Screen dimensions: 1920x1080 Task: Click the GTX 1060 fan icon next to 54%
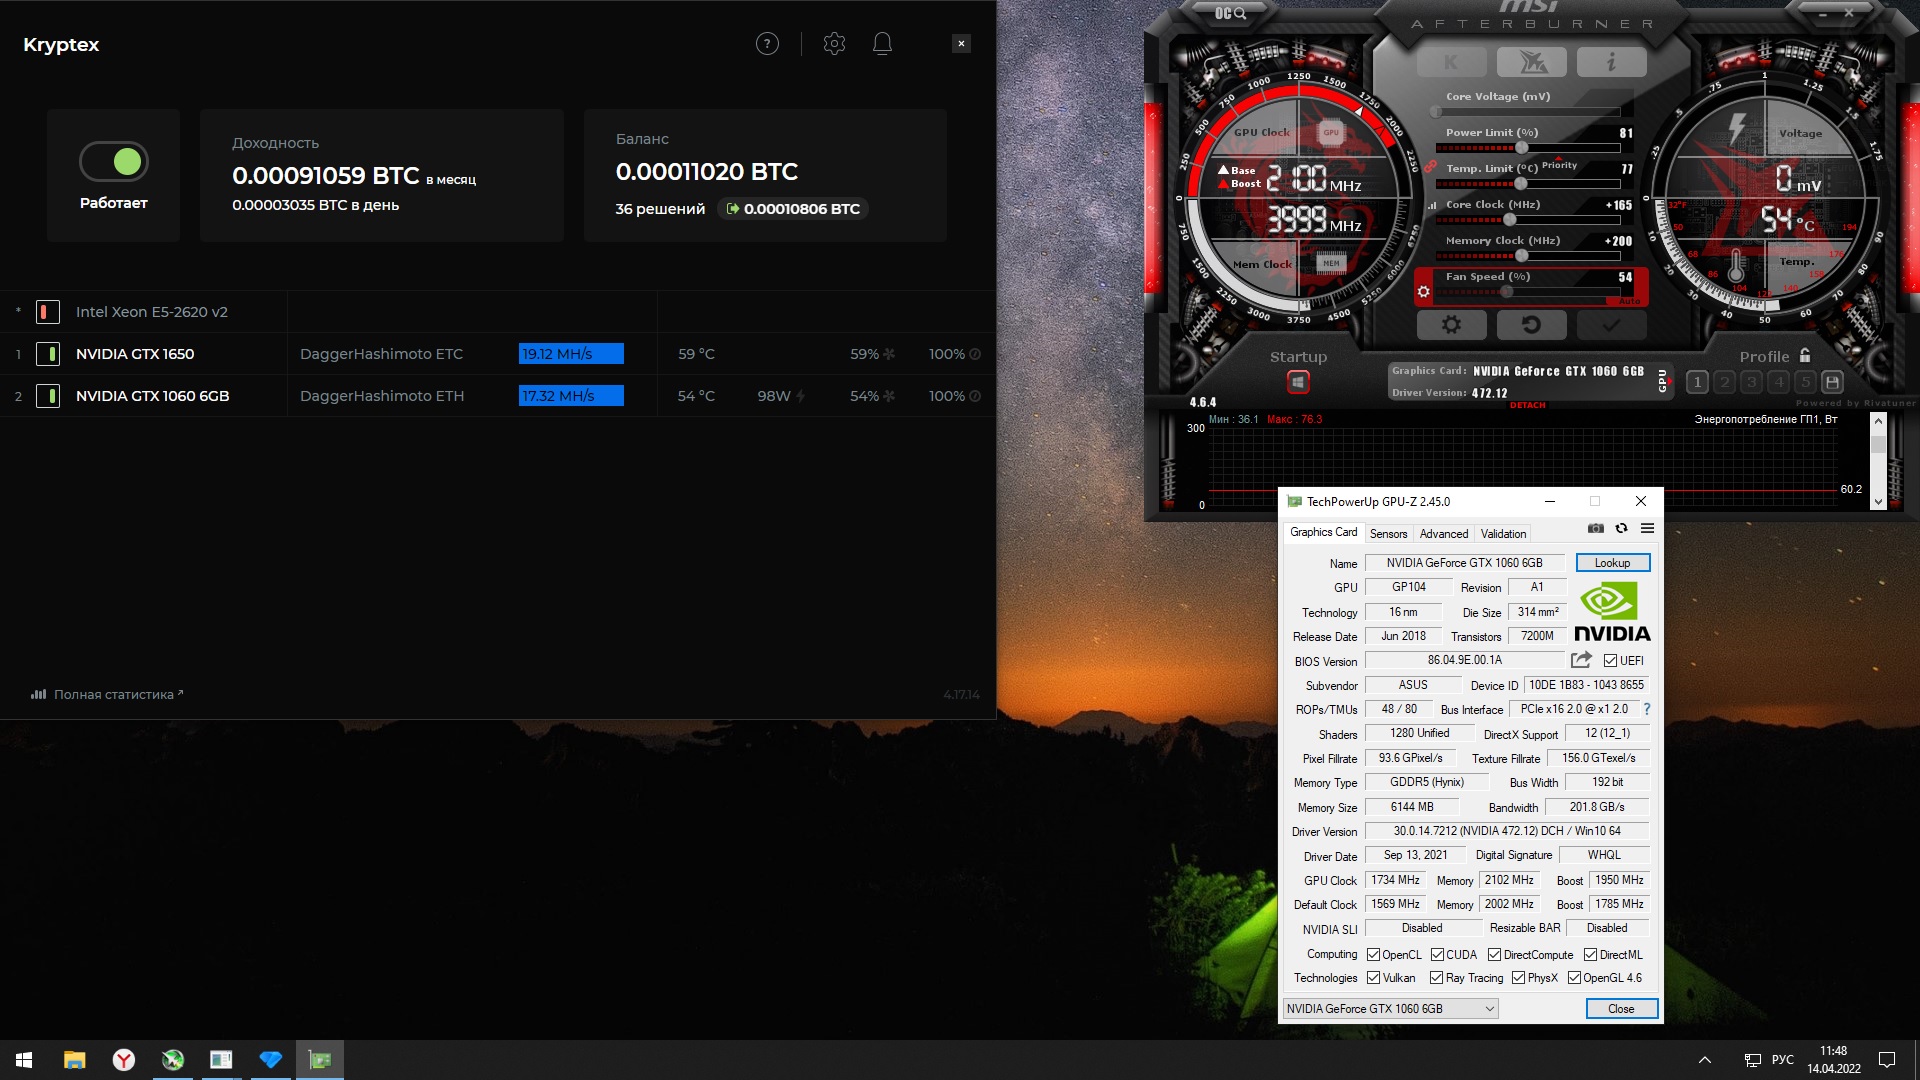click(x=889, y=396)
